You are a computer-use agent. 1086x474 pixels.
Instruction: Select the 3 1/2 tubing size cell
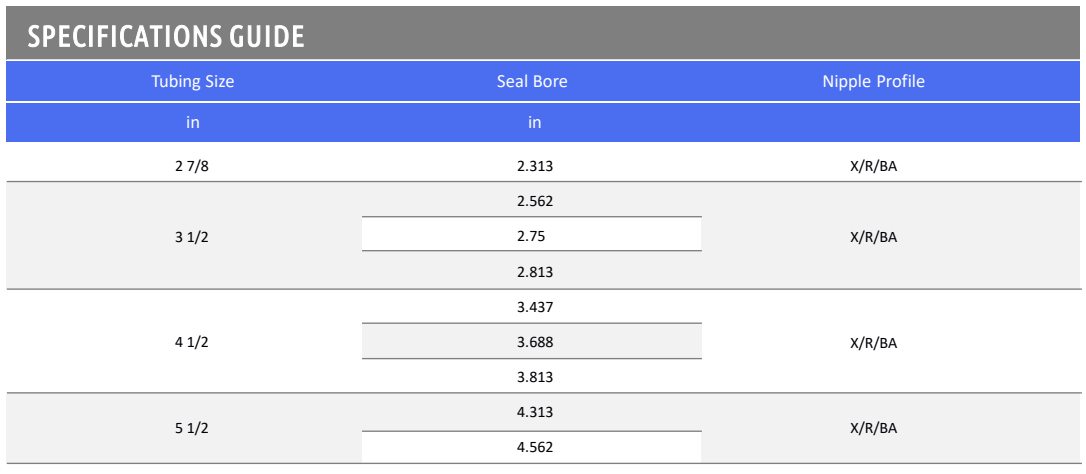coord(192,237)
